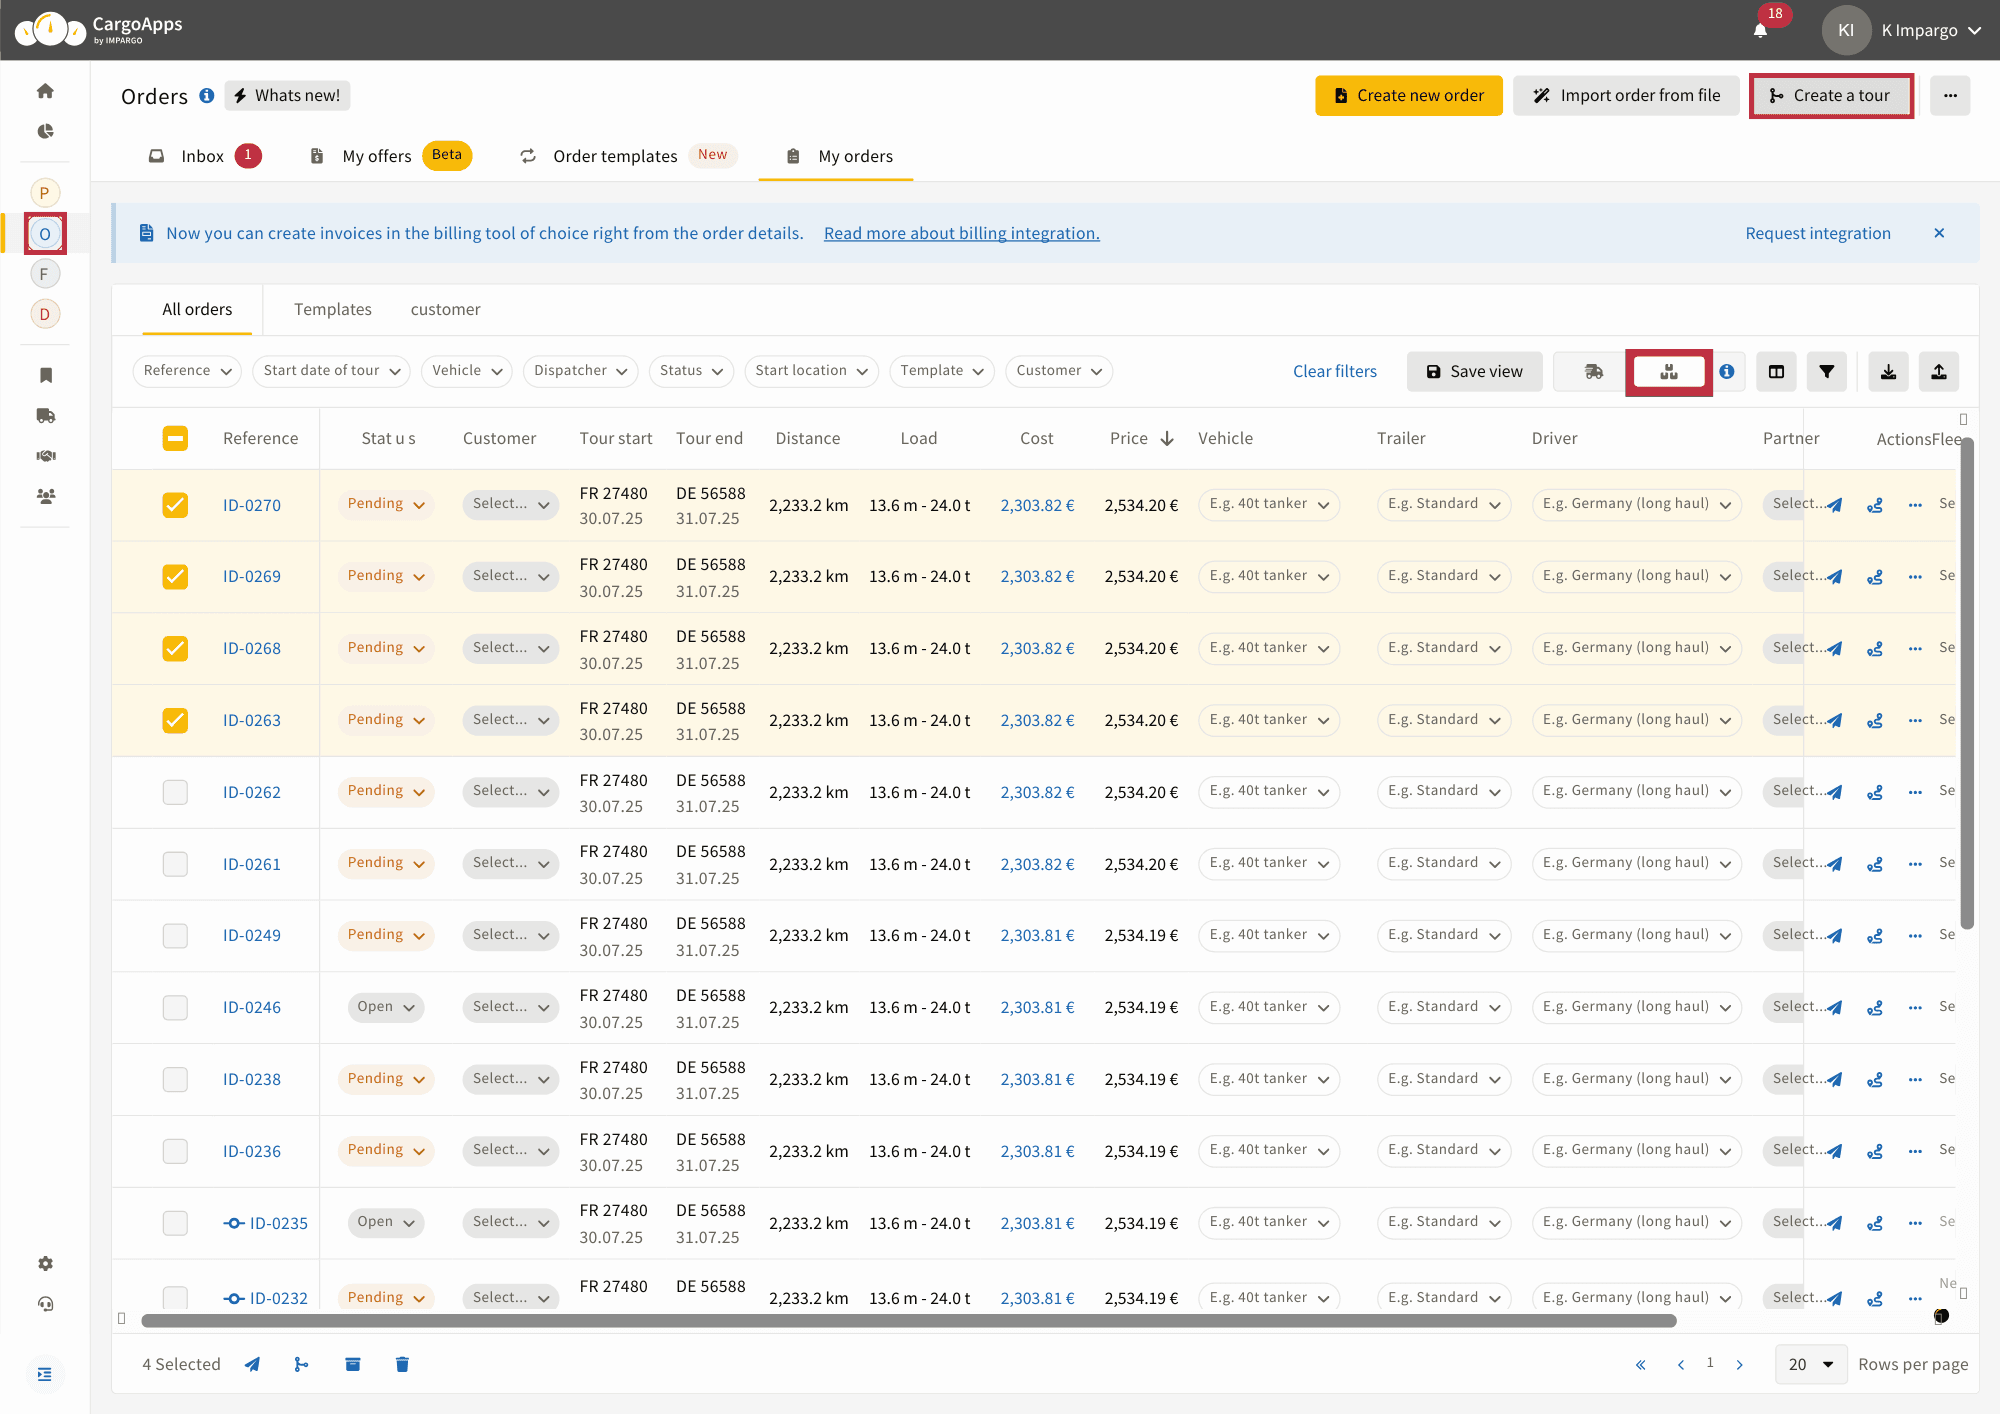The image size is (2000, 1414).
Task: Switch to the Templates tab
Action: (332, 310)
